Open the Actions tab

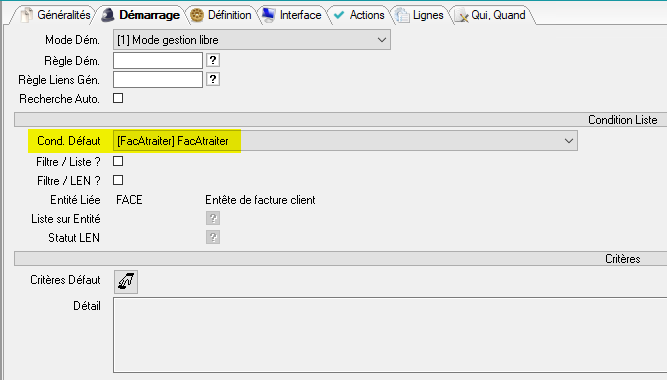click(x=359, y=15)
